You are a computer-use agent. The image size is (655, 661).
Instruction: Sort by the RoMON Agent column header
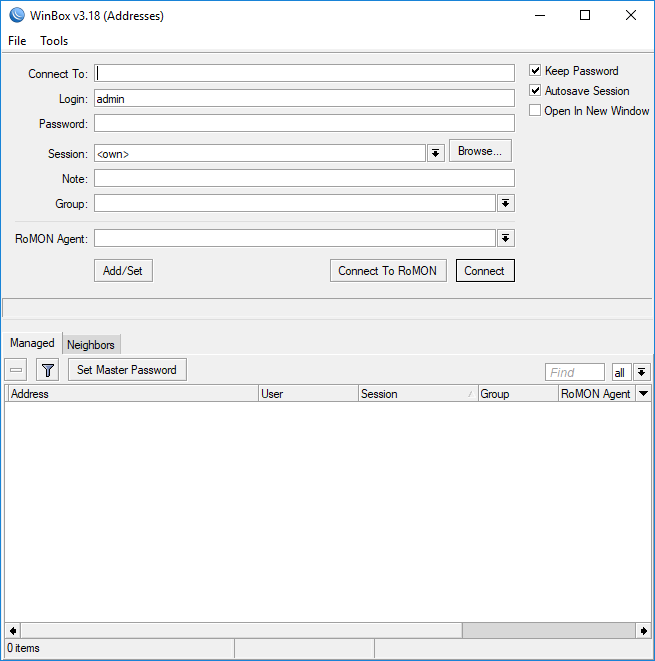coord(597,394)
